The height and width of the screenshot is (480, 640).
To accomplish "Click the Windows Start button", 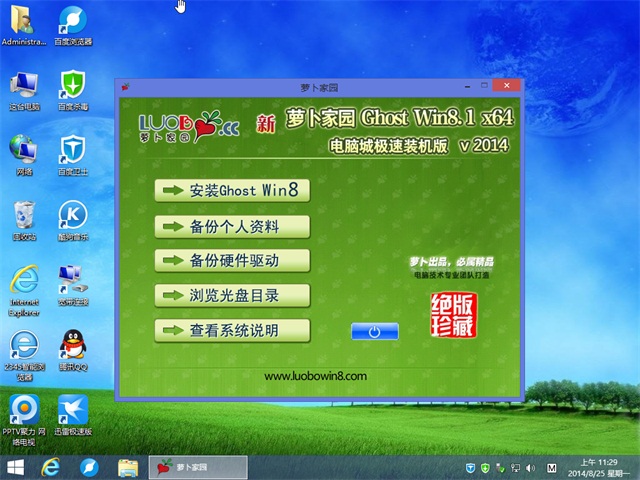I will (x=16, y=467).
